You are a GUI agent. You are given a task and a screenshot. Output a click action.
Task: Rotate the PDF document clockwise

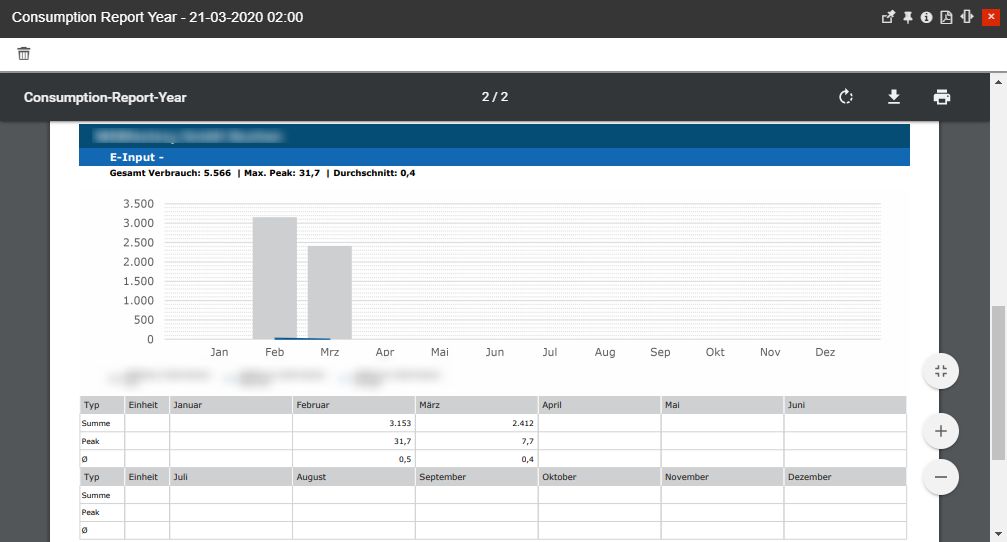[x=846, y=97]
